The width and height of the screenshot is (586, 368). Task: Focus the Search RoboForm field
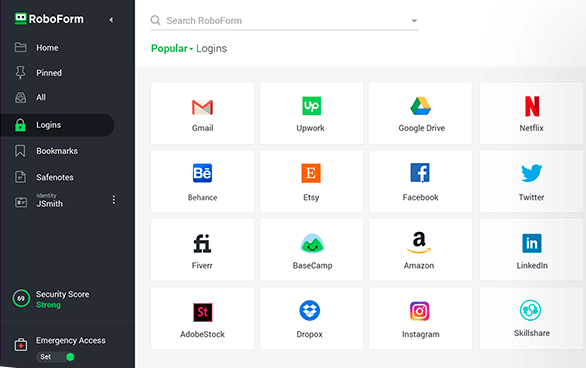284,21
